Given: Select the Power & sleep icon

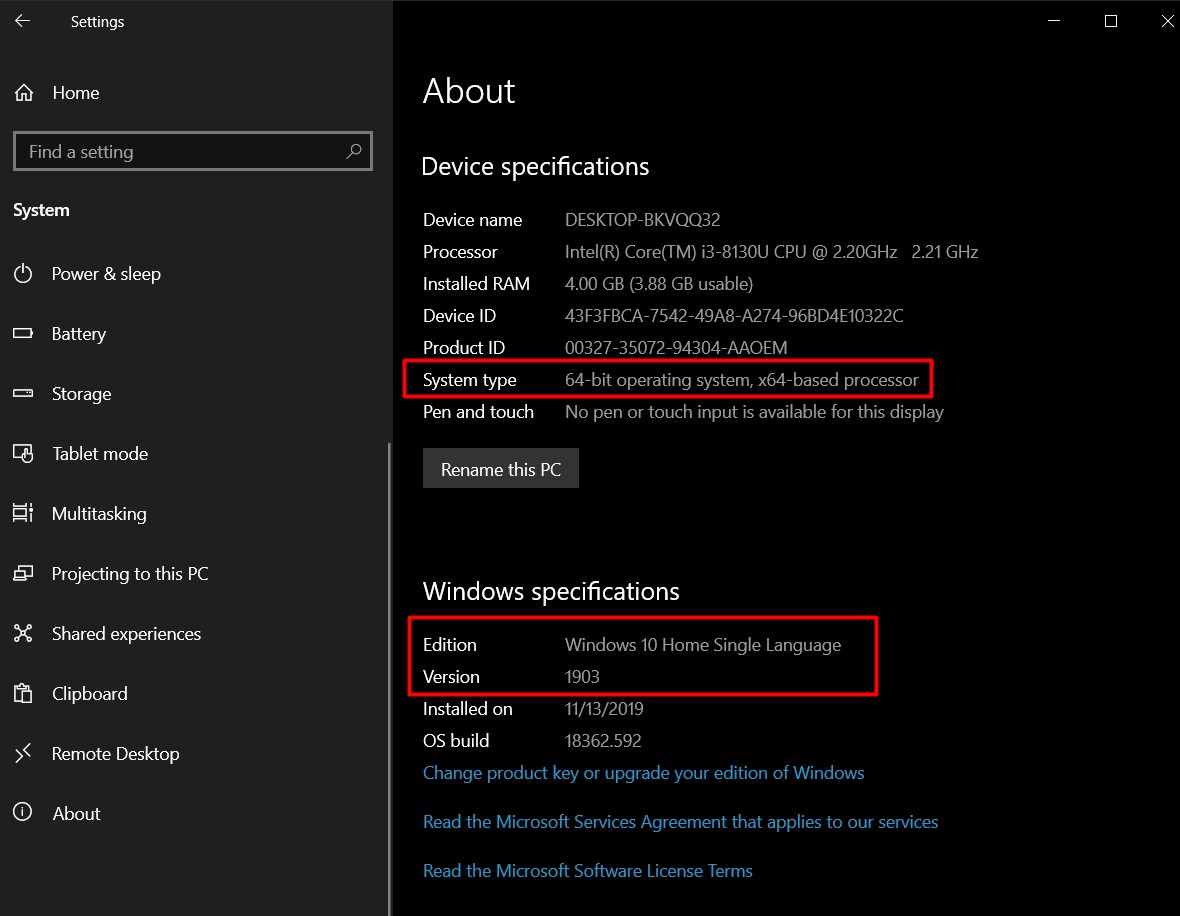Looking at the screenshot, I should tap(23, 273).
